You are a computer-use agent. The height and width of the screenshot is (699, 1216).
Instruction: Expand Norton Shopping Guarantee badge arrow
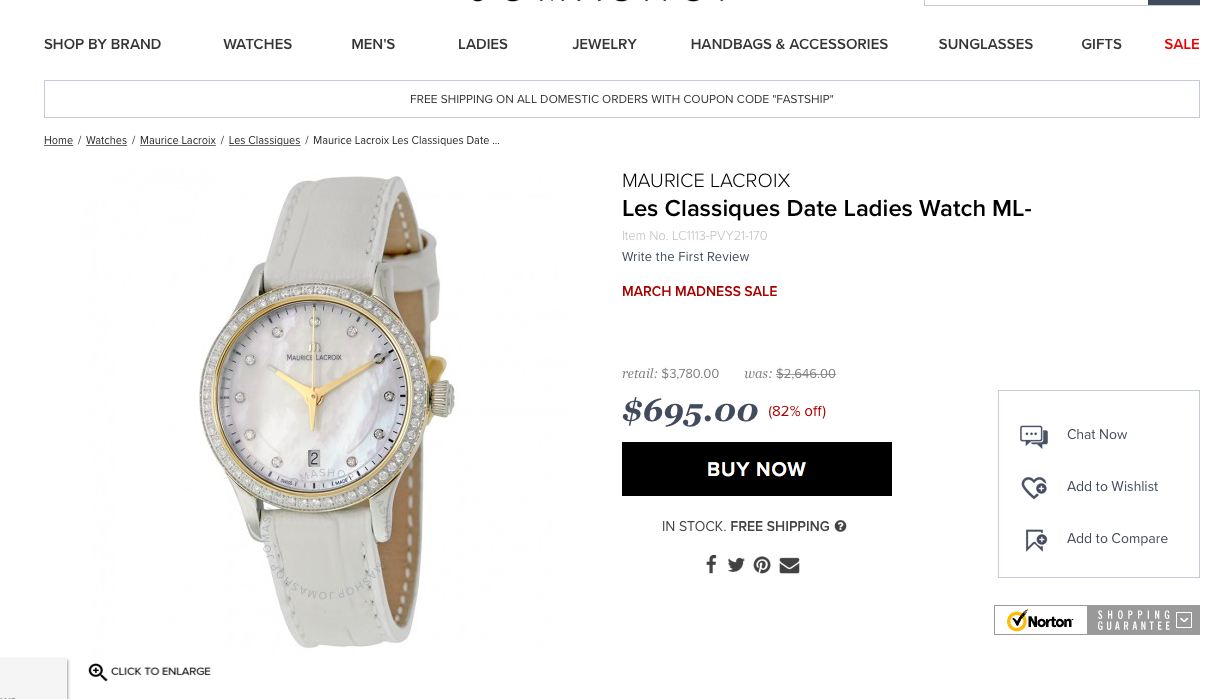(x=1184, y=620)
